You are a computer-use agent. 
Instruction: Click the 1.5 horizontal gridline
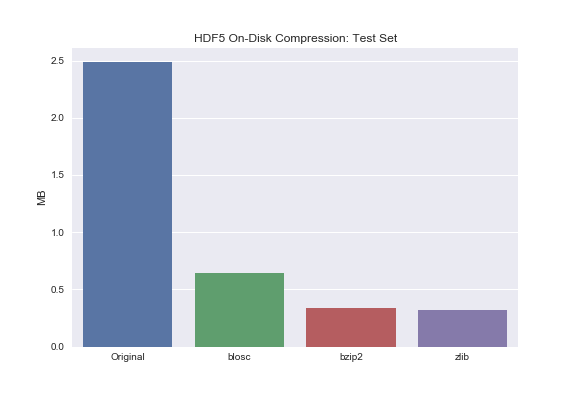345,175
